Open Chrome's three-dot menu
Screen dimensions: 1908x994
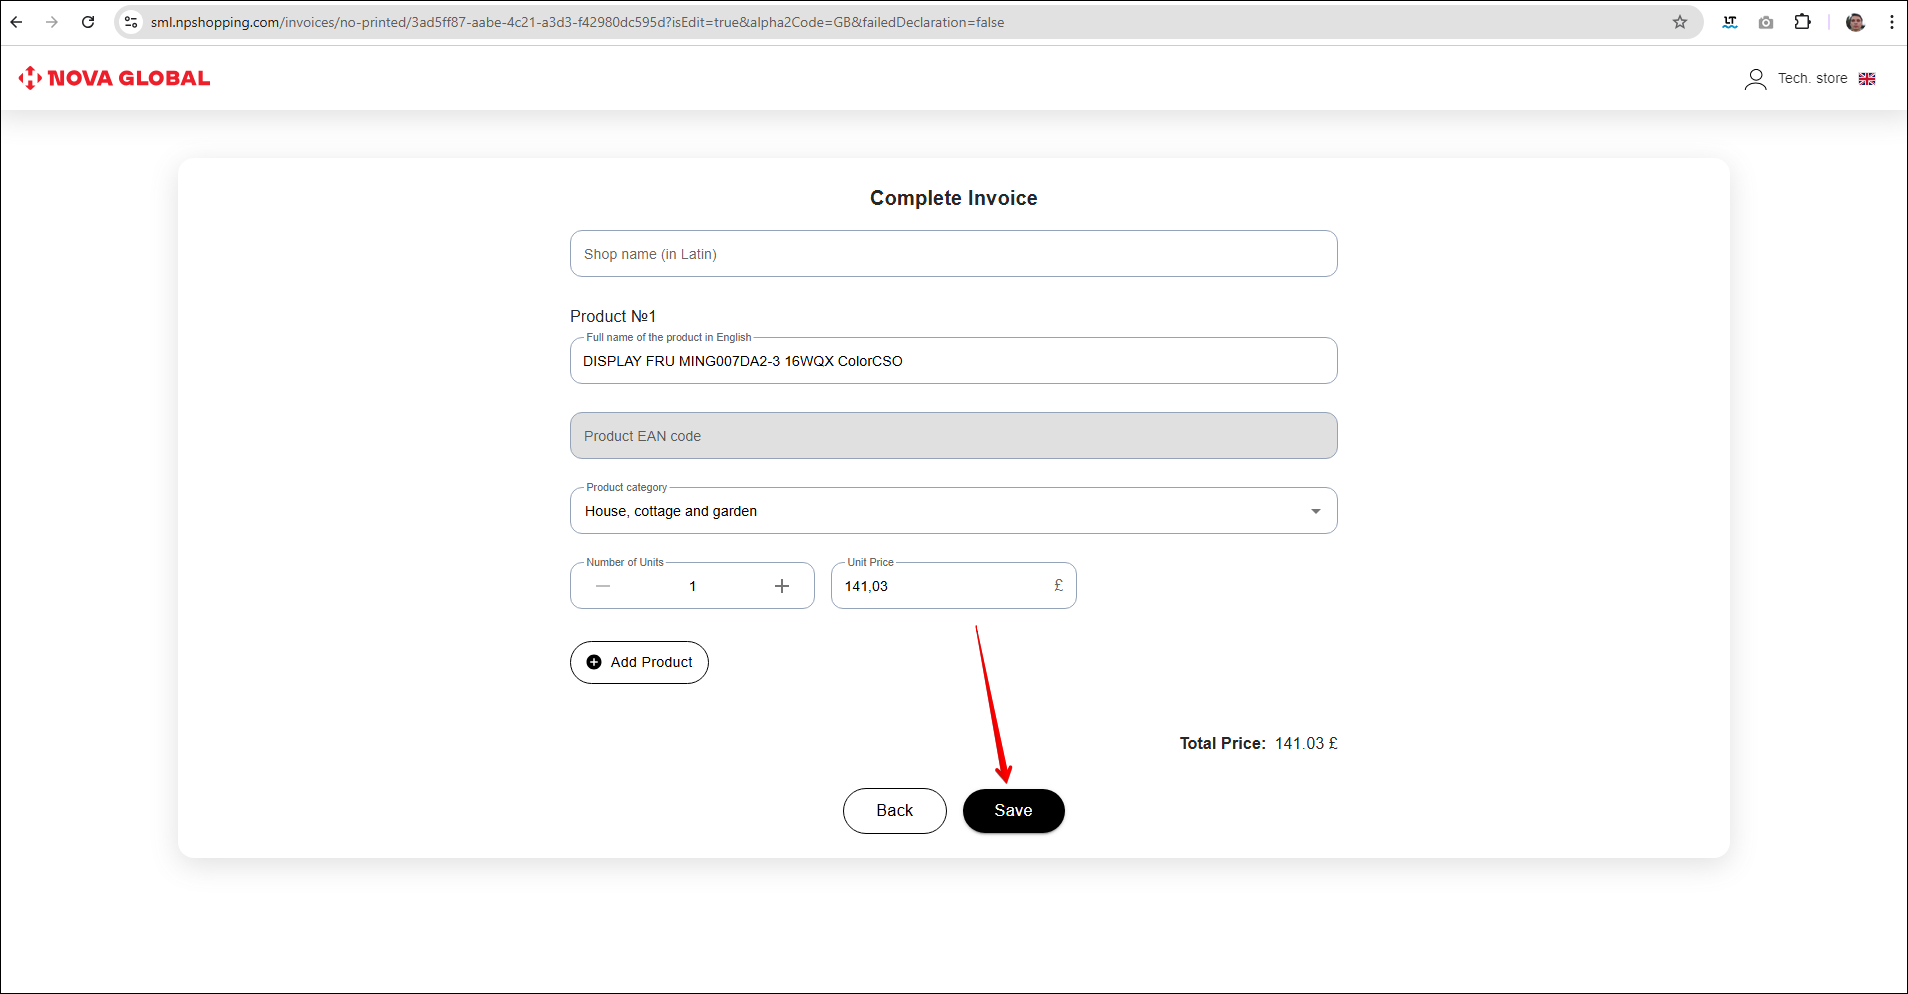pyautogui.click(x=1892, y=22)
